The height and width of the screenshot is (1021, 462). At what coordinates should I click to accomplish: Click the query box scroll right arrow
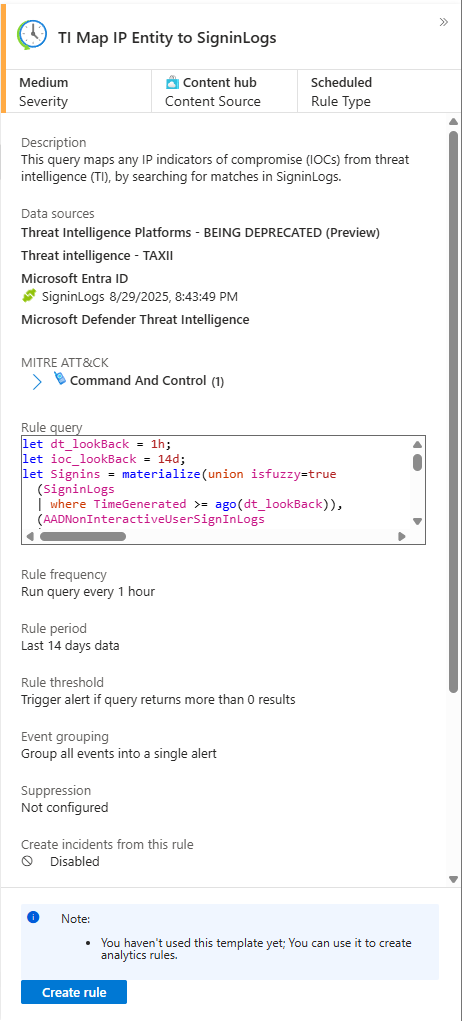(x=402, y=537)
